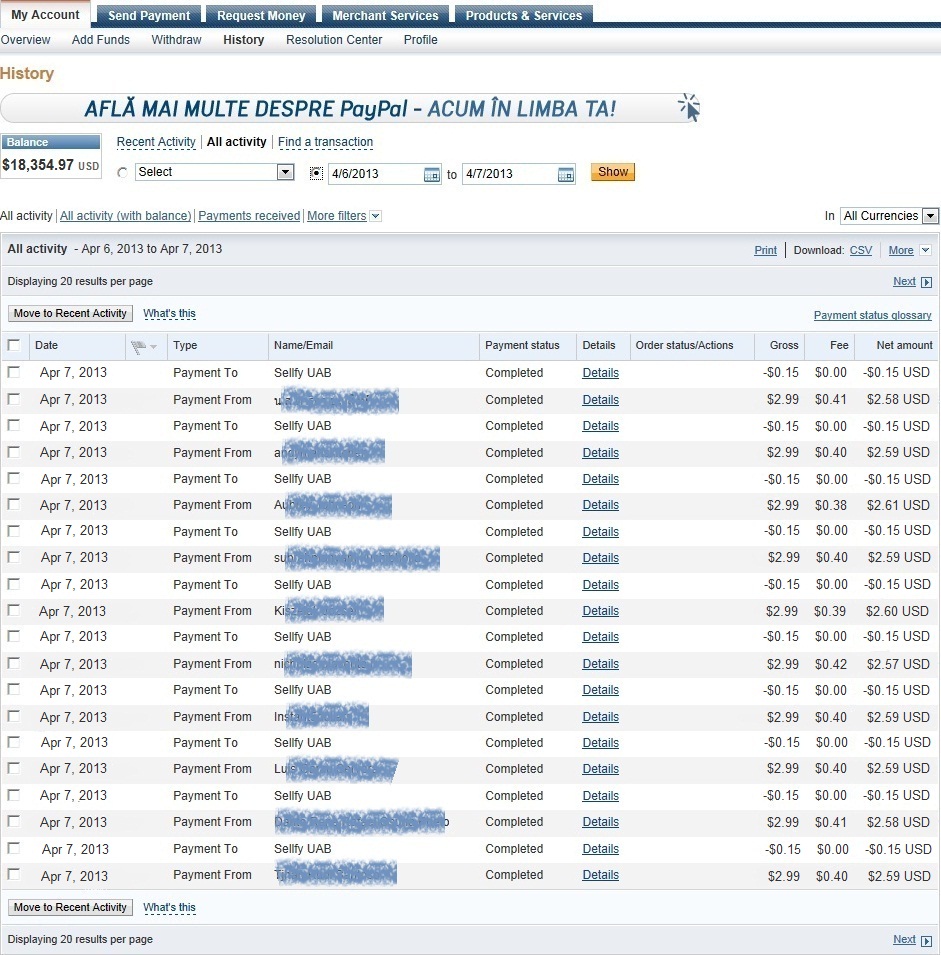This screenshot has height=955, width=941.
Task: Filter by Payments received
Action: [249, 216]
